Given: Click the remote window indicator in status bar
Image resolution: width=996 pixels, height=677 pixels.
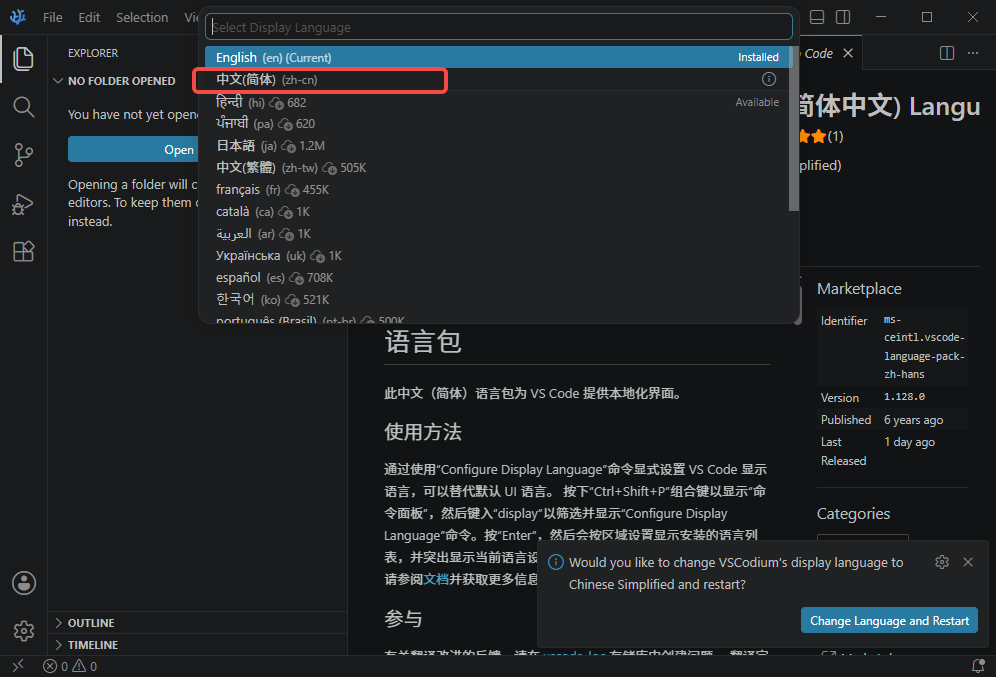Looking at the screenshot, I should [18, 666].
